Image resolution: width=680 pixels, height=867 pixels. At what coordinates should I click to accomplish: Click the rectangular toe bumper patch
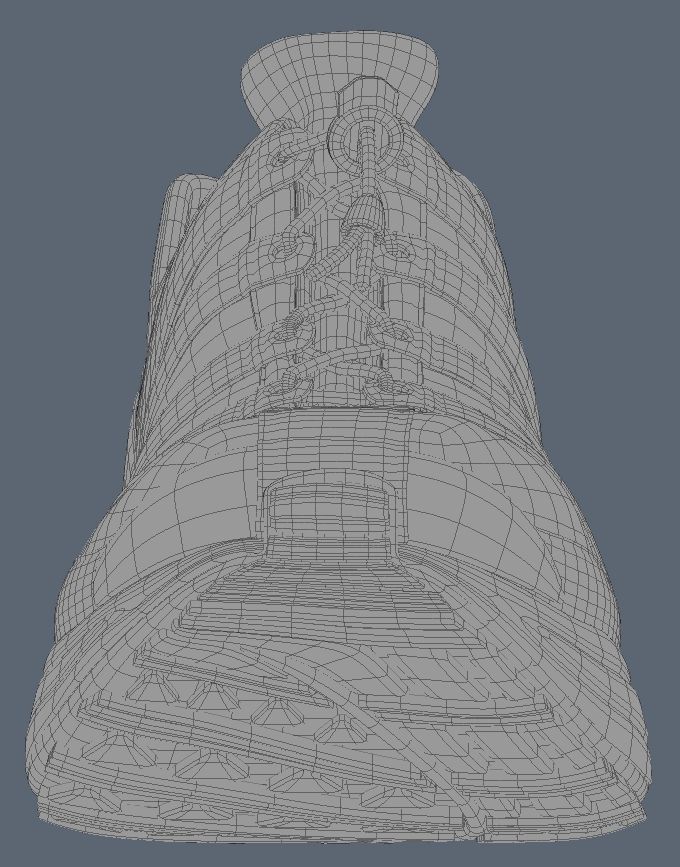(x=330, y=511)
